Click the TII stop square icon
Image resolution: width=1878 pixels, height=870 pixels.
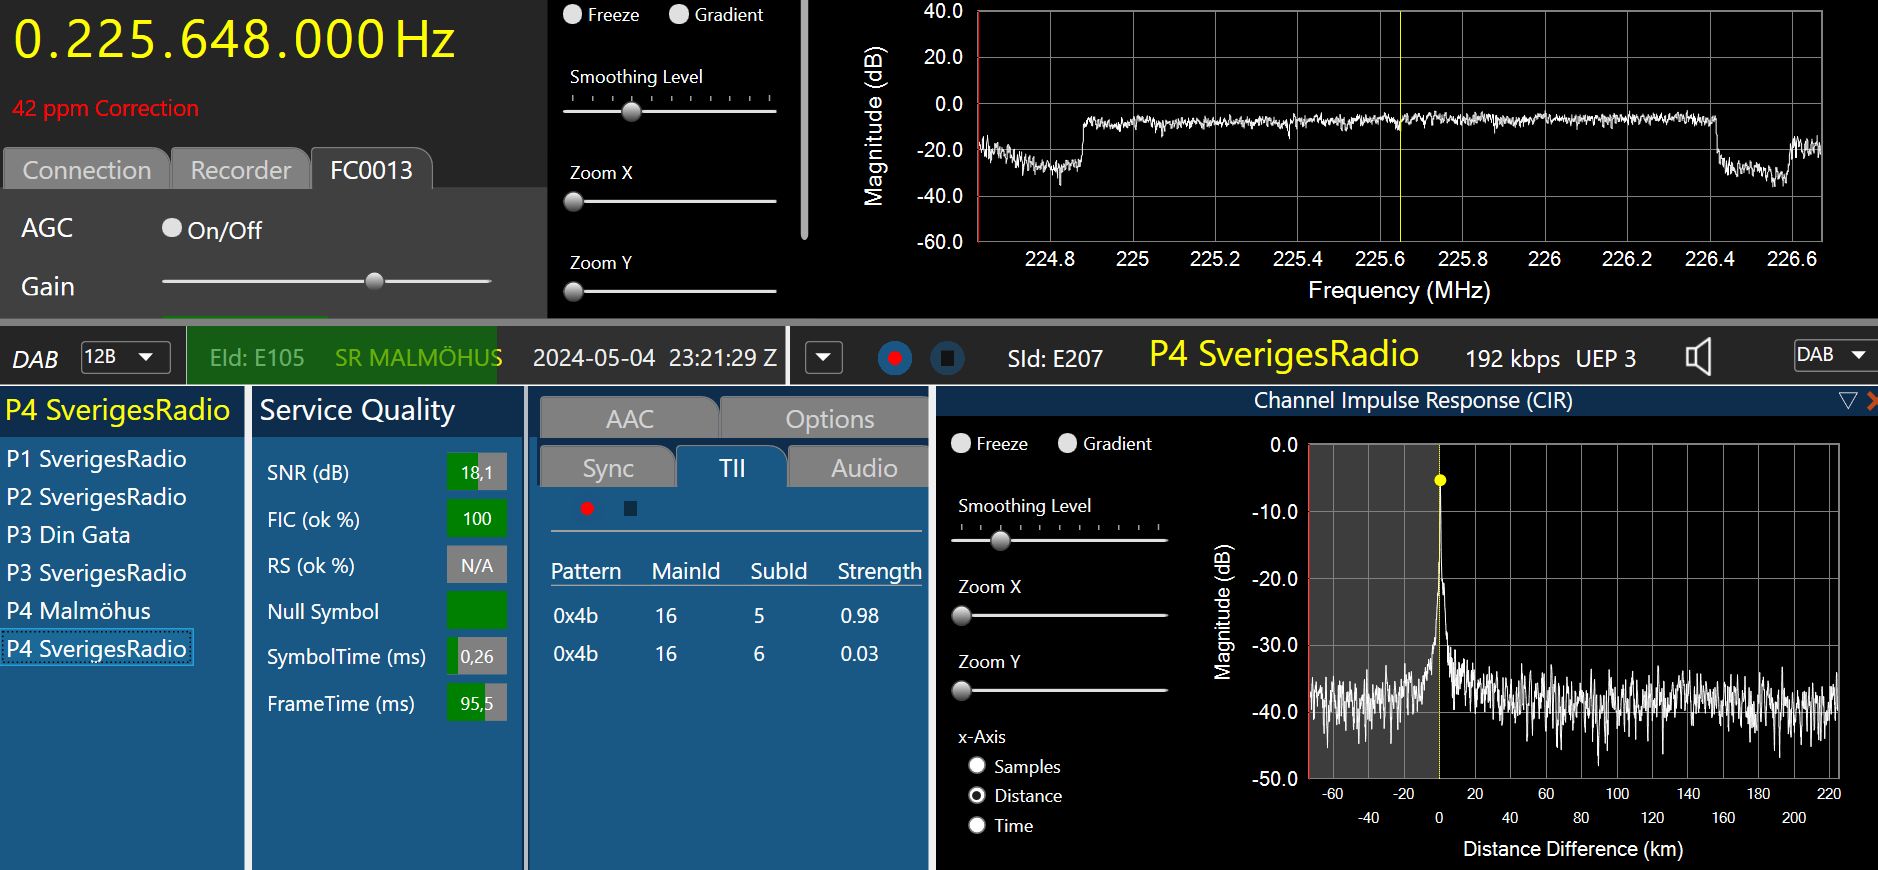click(630, 509)
